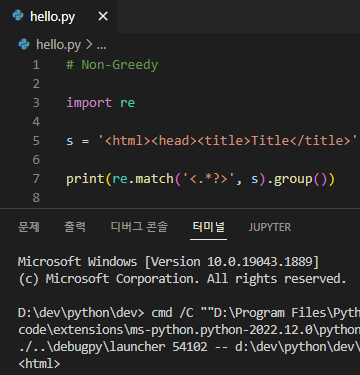The width and height of the screenshot is (360, 375).
Task: Open the 출력 (Output) panel tab
Action: coord(75,227)
